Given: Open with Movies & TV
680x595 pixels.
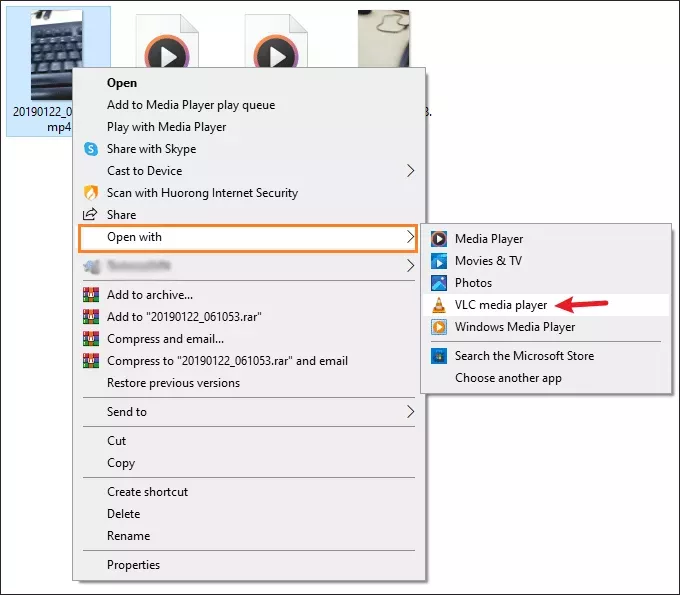Looking at the screenshot, I should (546, 261).
